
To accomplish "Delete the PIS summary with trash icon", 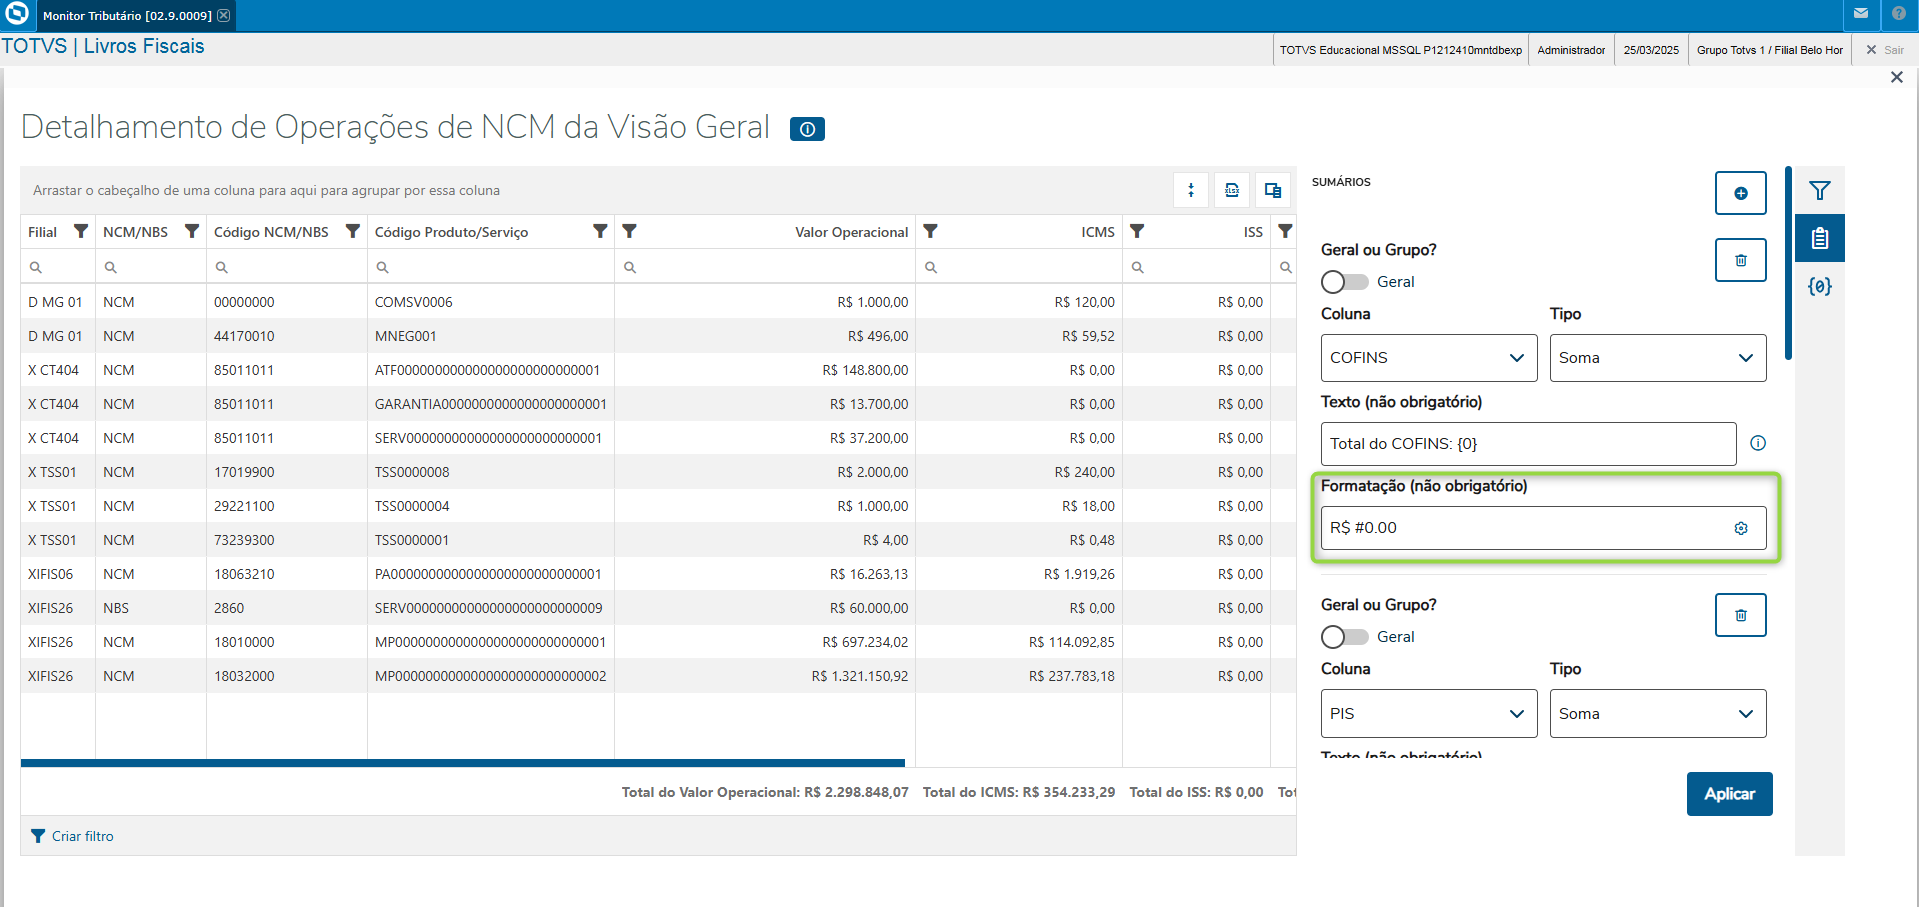I will [x=1740, y=615].
